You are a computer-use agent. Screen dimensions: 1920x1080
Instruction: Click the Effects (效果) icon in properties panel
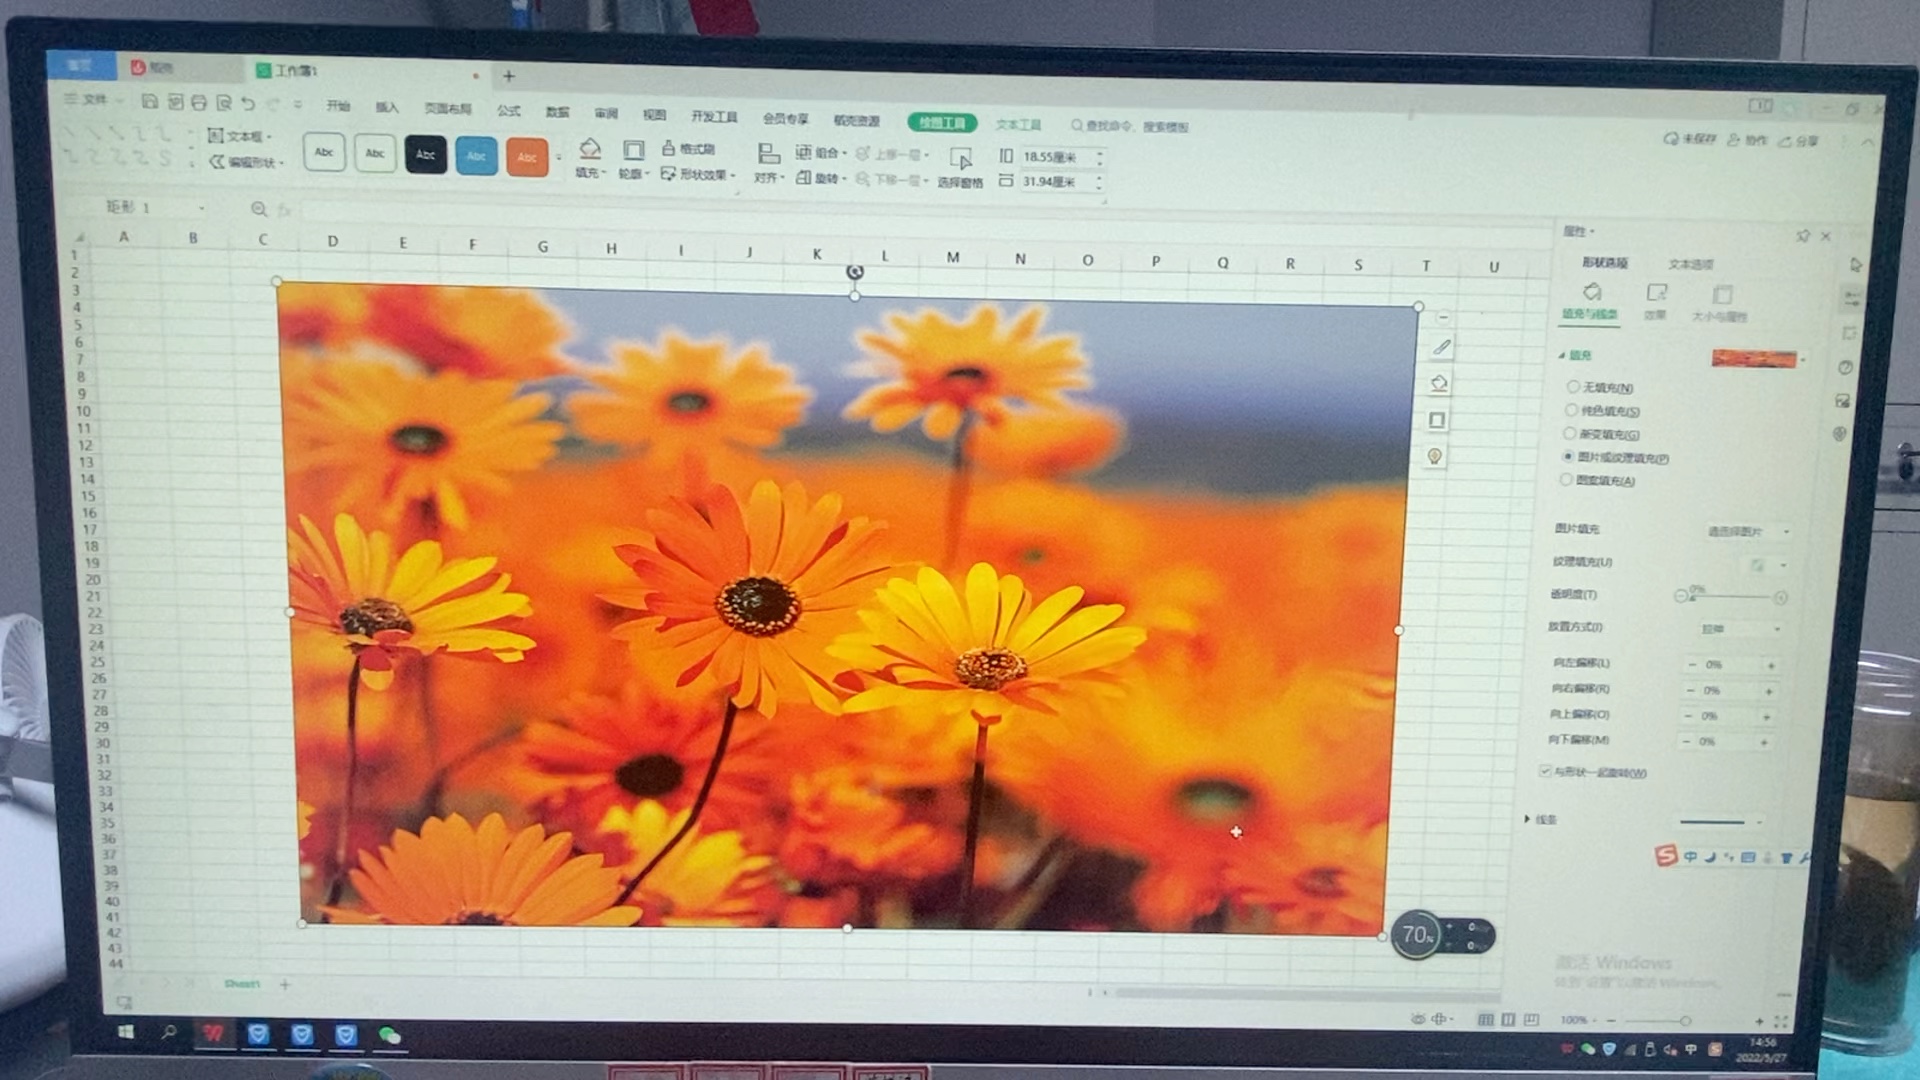[1656, 294]
